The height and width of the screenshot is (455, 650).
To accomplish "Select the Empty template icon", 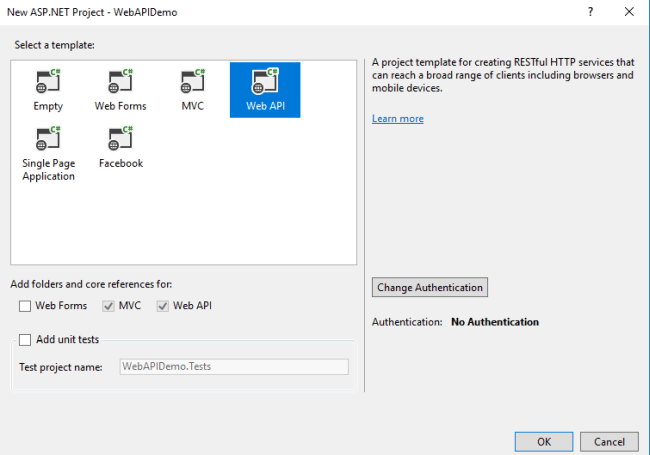I will pyautogui.click(x=48, y=82).
